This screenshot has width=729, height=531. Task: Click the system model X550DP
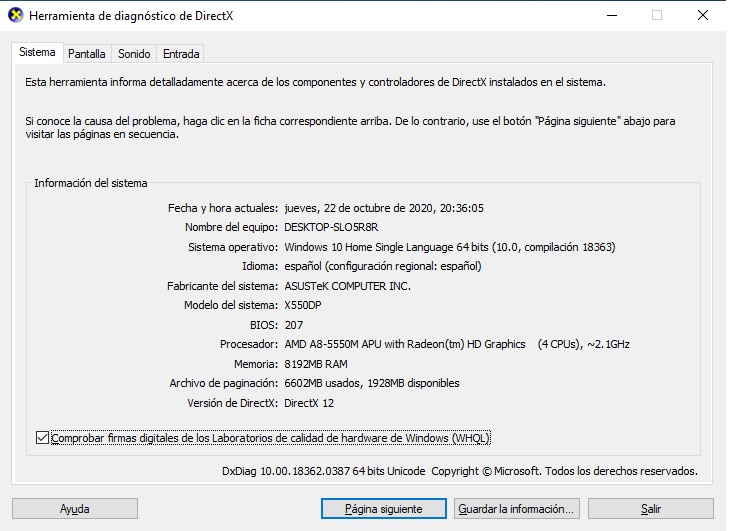(303, 305)
